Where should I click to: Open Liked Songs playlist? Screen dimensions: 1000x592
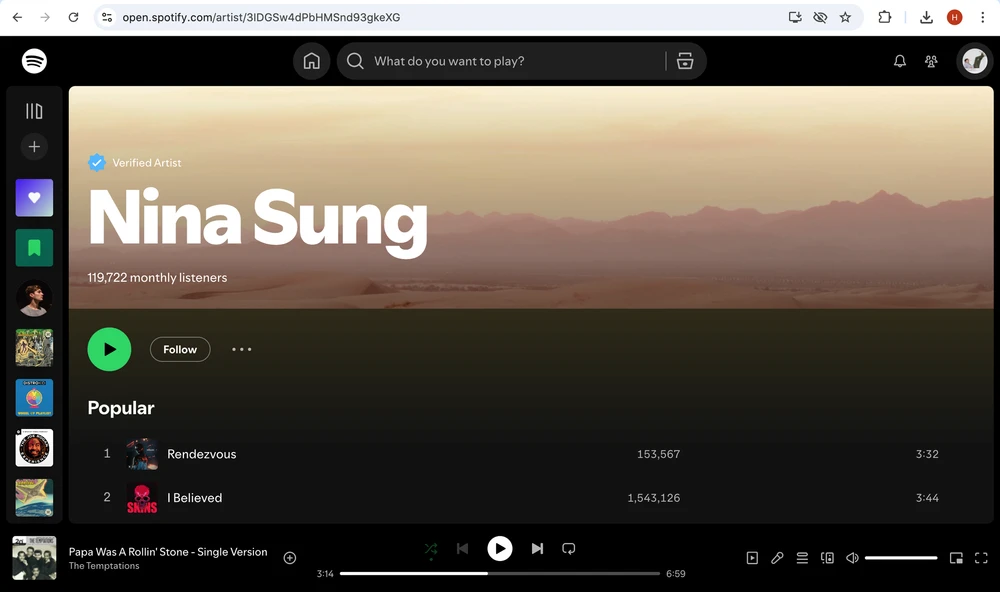click(x=34, y=198)
